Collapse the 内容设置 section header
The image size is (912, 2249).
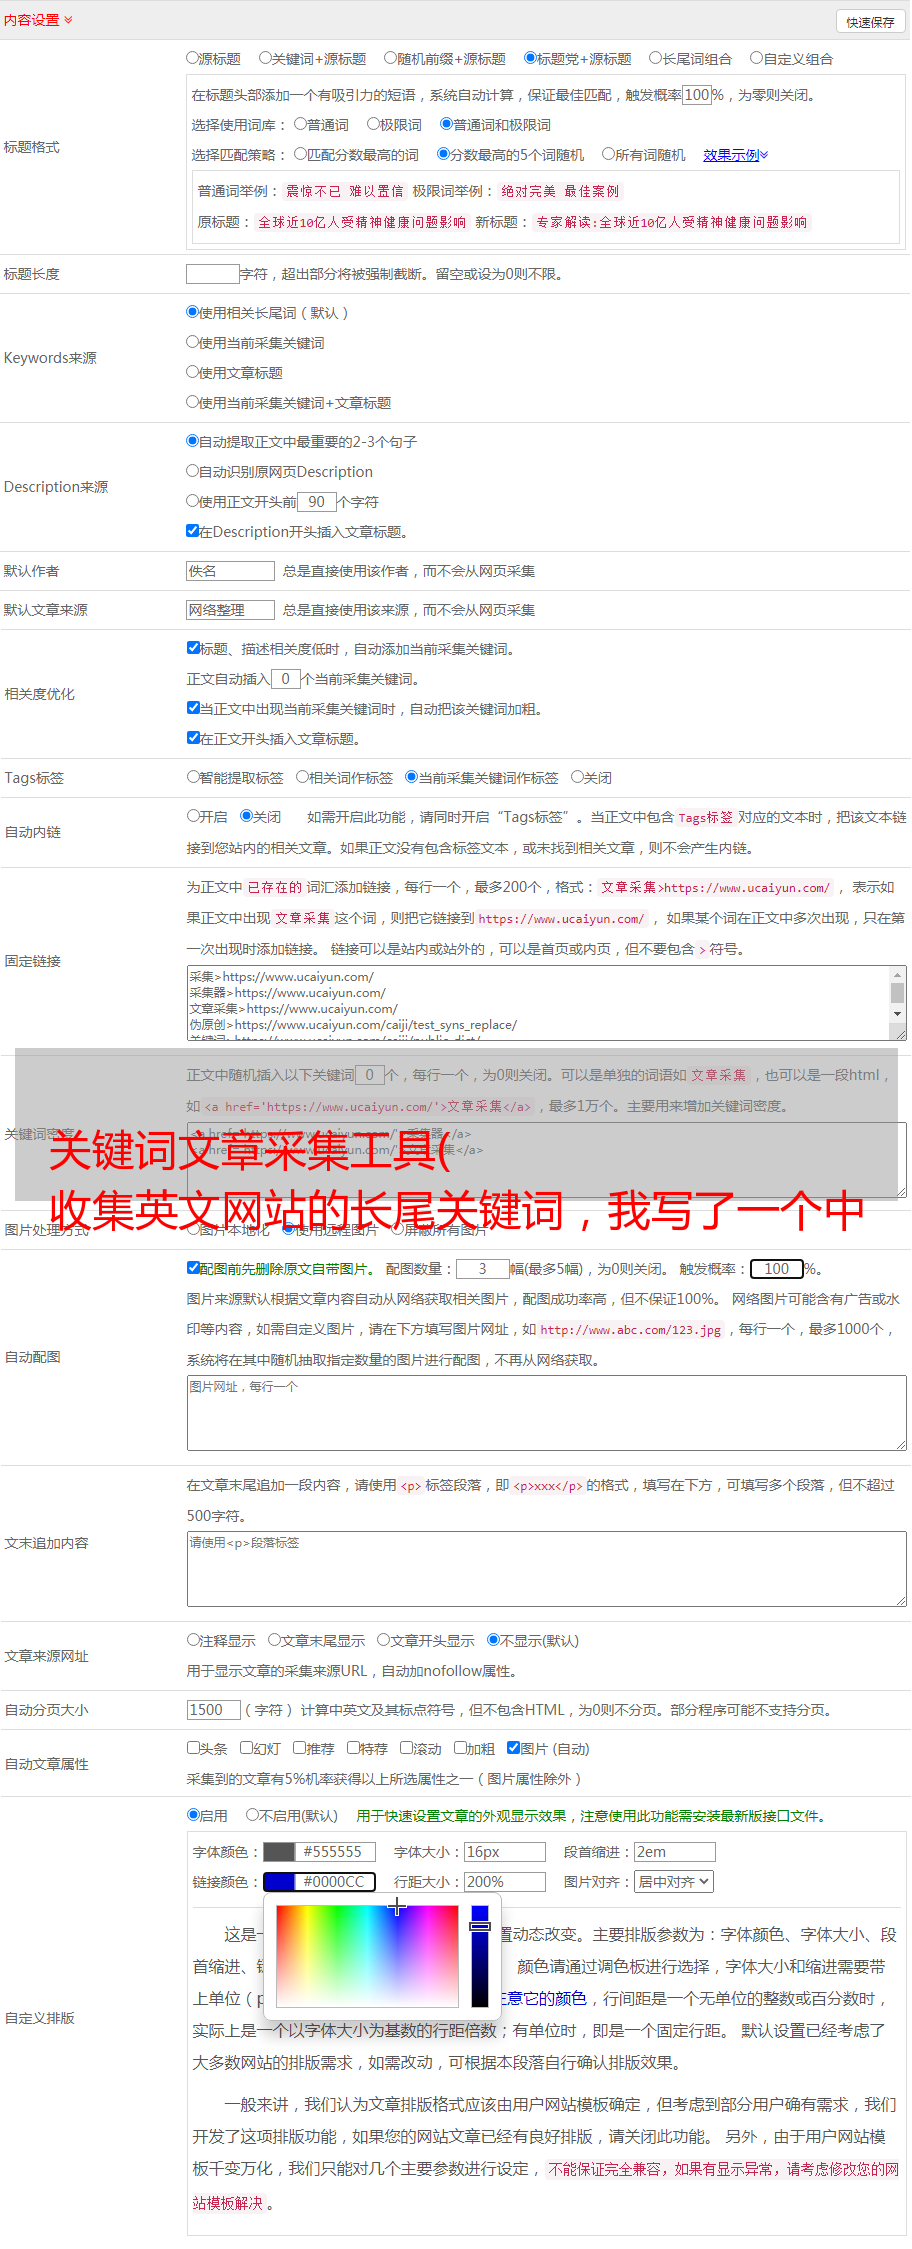[38, 20]
